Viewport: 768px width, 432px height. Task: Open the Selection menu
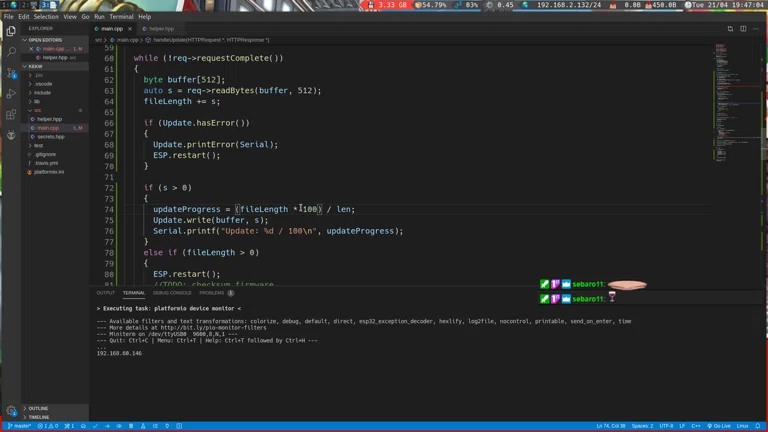tap(46, 17)
